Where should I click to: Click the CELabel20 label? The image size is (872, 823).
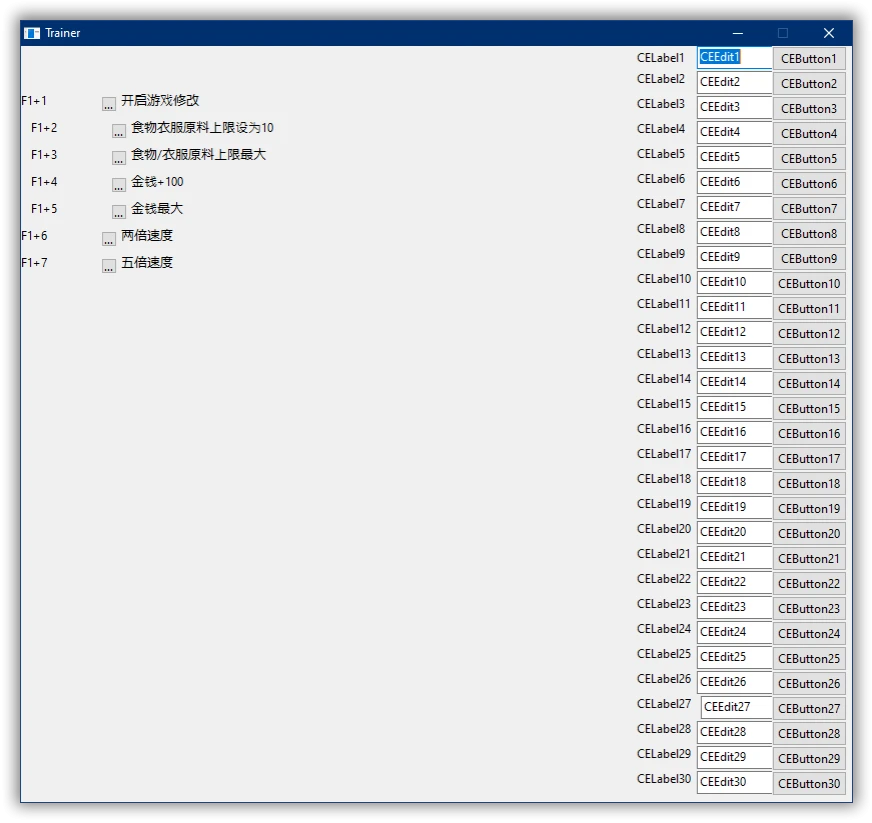(x=664, y=529)
